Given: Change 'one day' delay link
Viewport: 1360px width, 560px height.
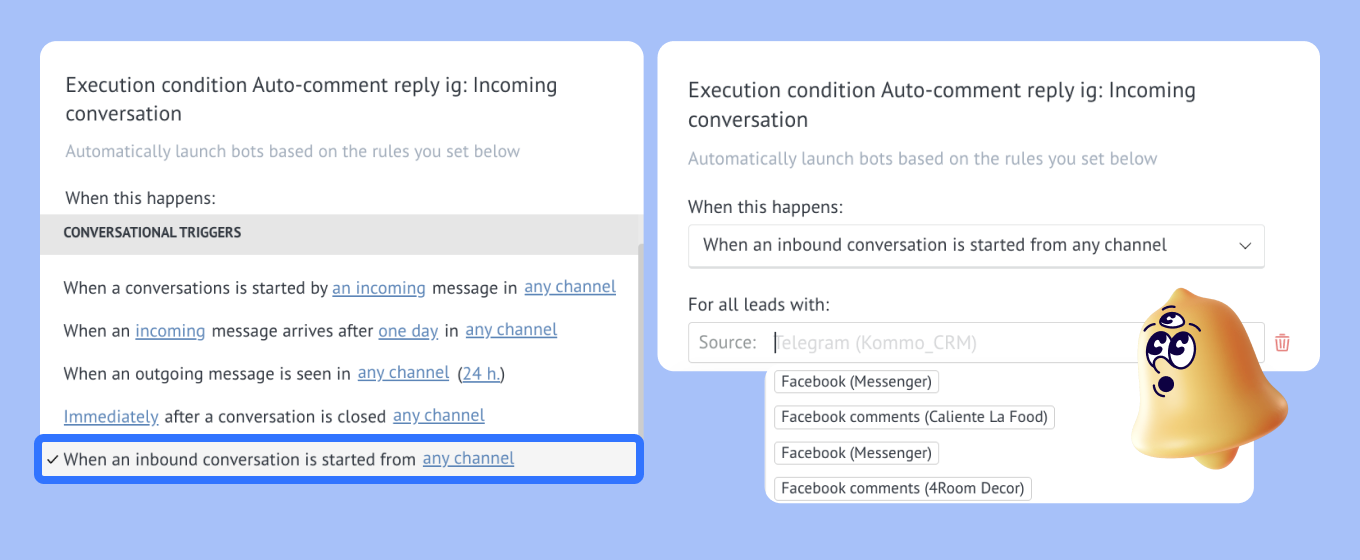Looking at the screenshot, I should (408, 330).
